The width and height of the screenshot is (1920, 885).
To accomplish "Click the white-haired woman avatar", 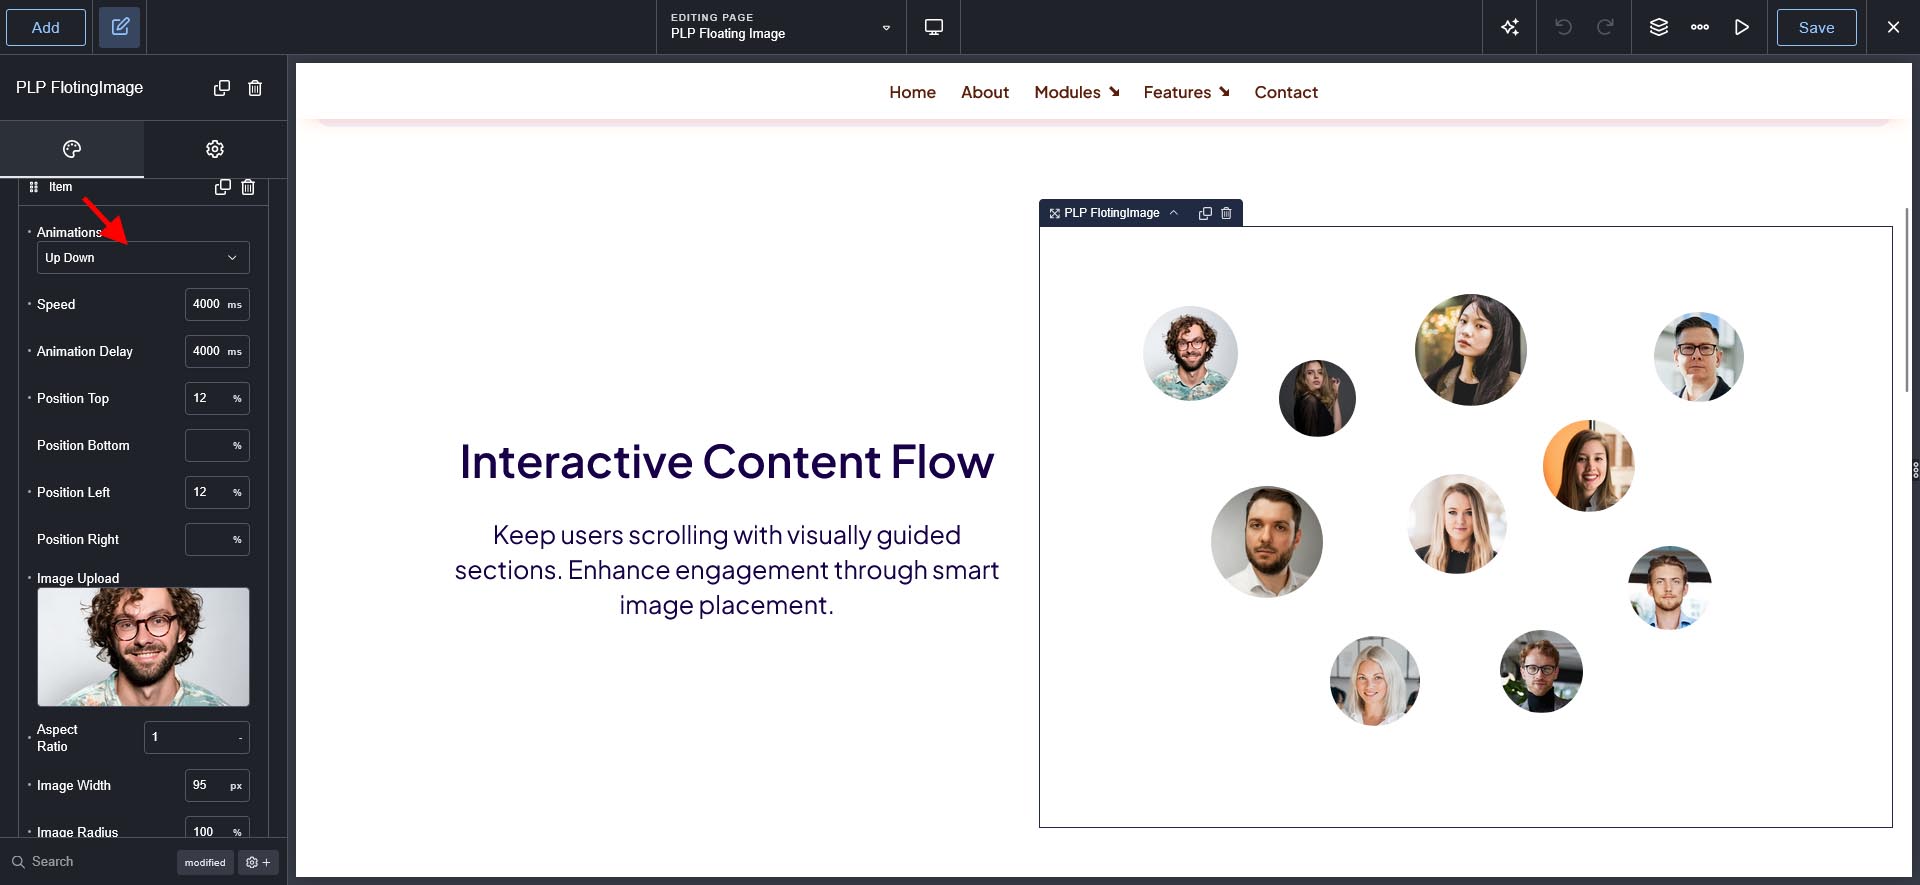I will 1375,681.
